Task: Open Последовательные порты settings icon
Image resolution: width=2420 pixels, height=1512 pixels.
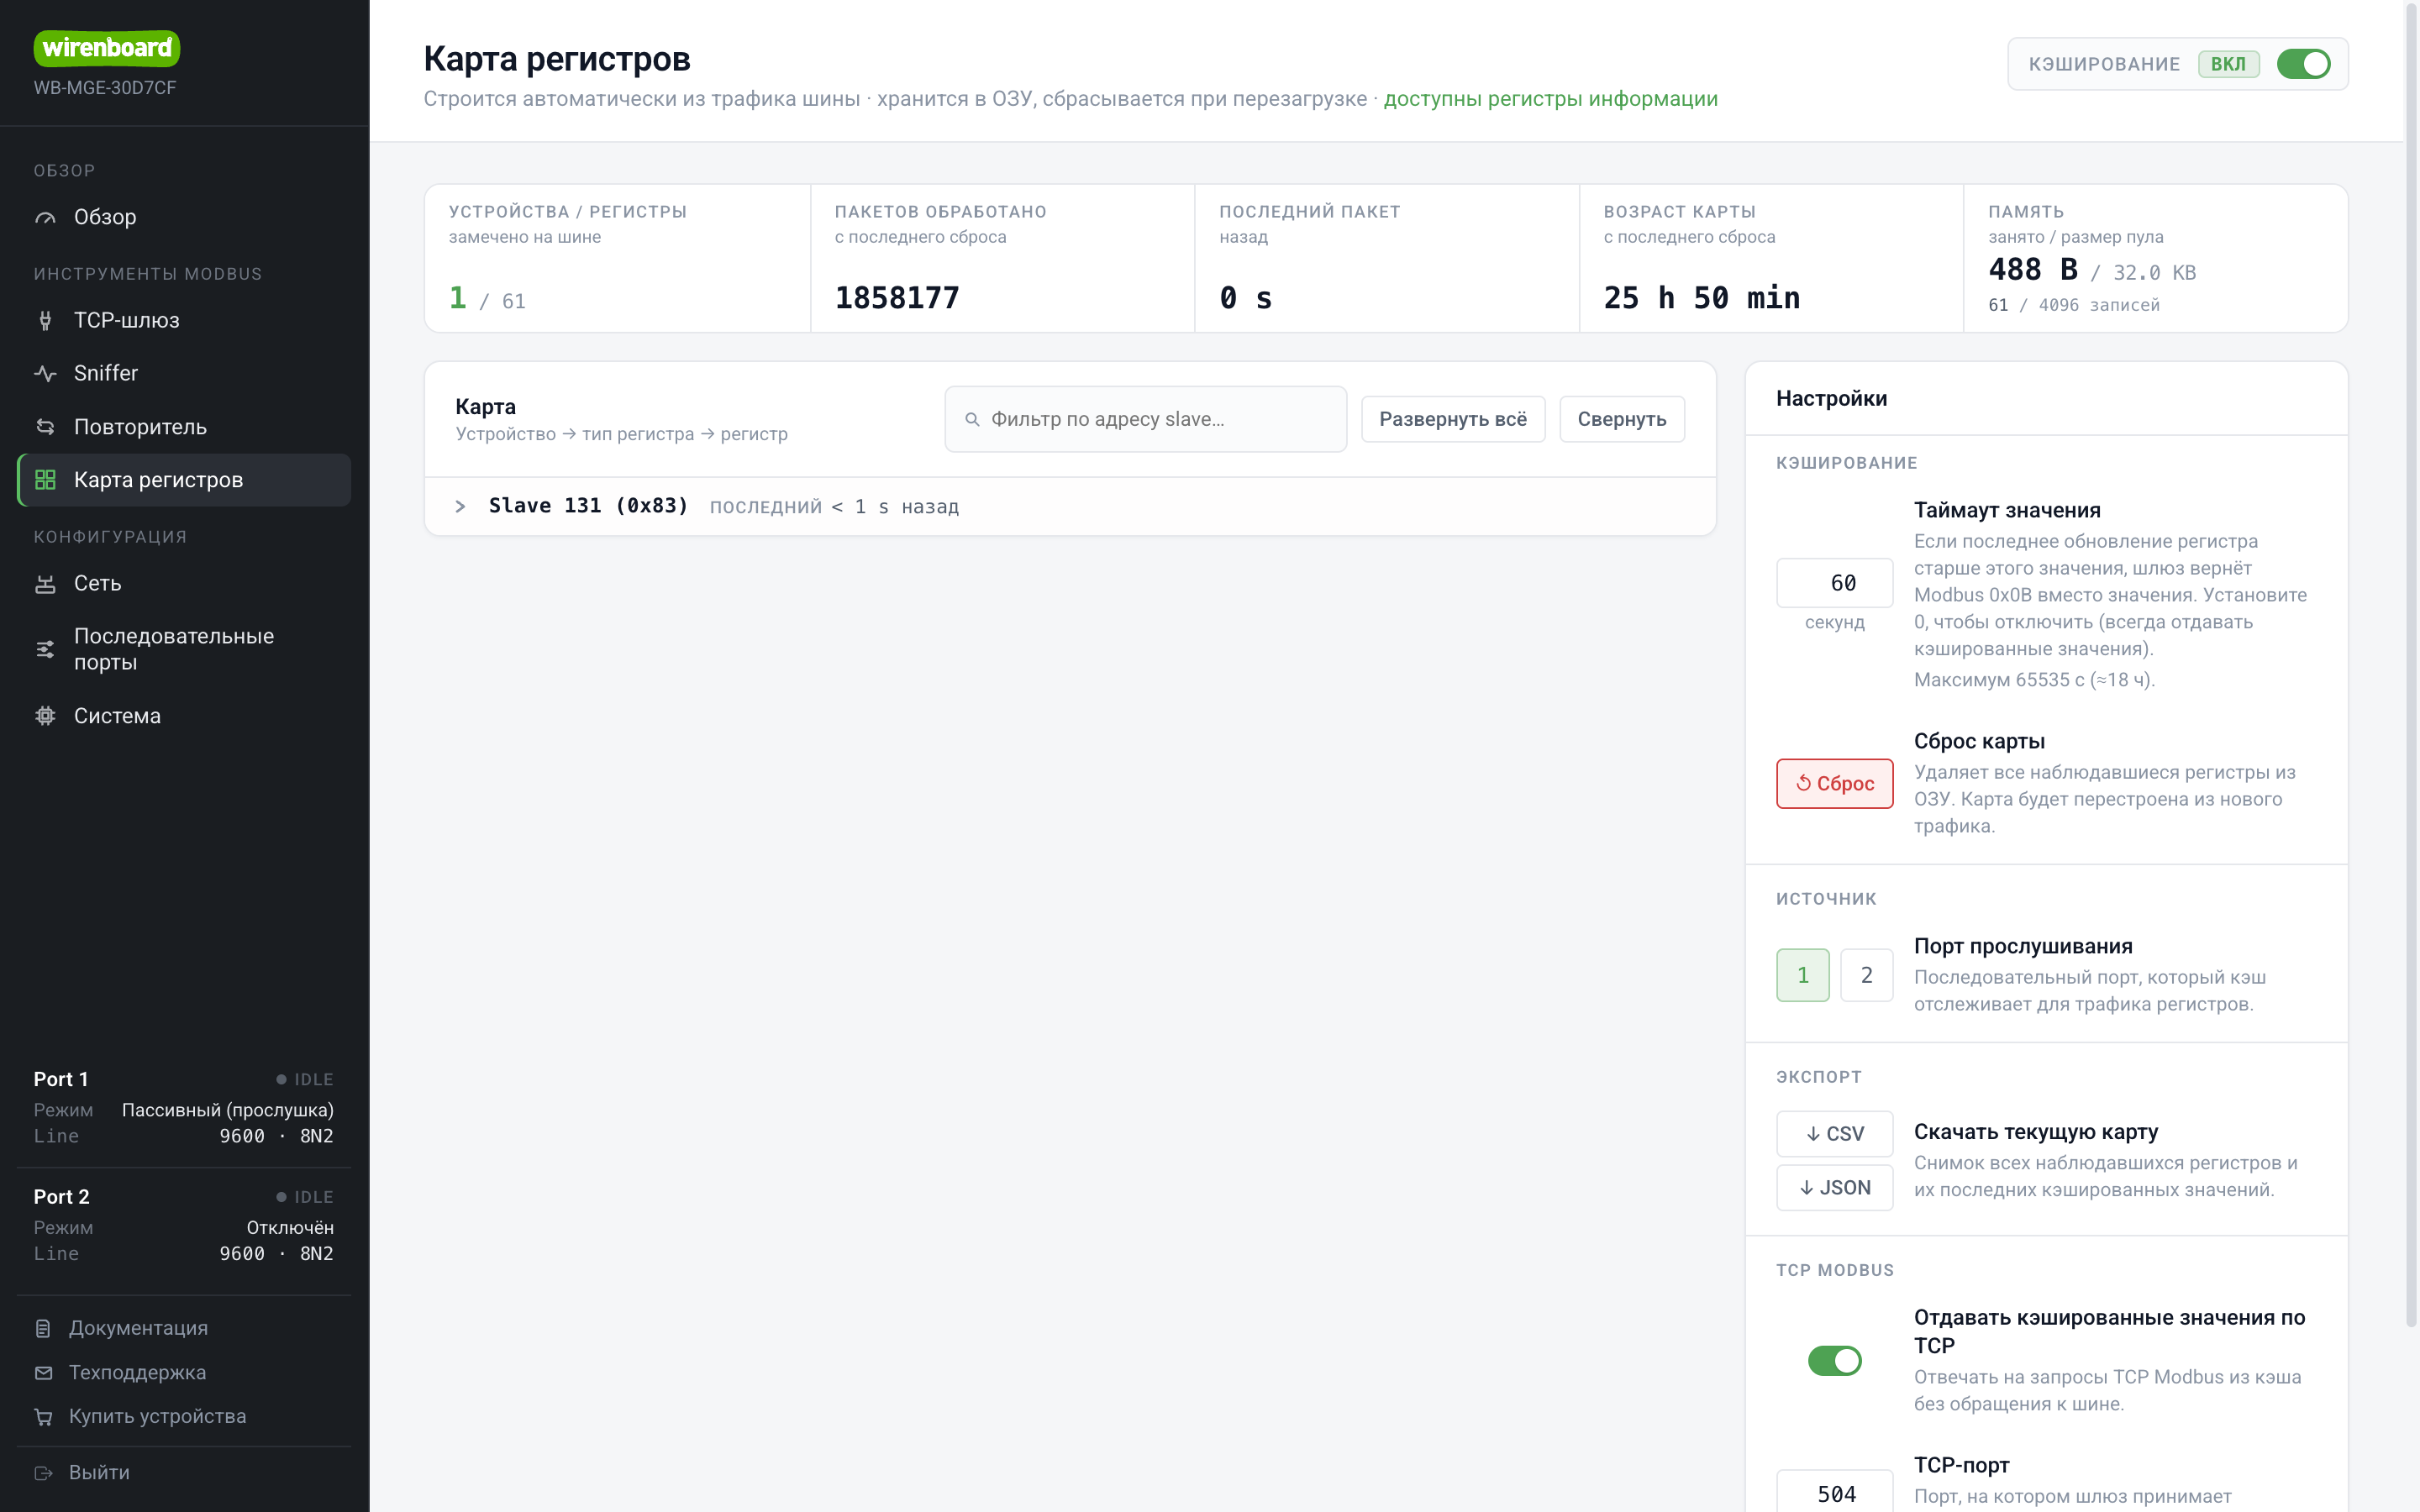Action: pos(45,649)
